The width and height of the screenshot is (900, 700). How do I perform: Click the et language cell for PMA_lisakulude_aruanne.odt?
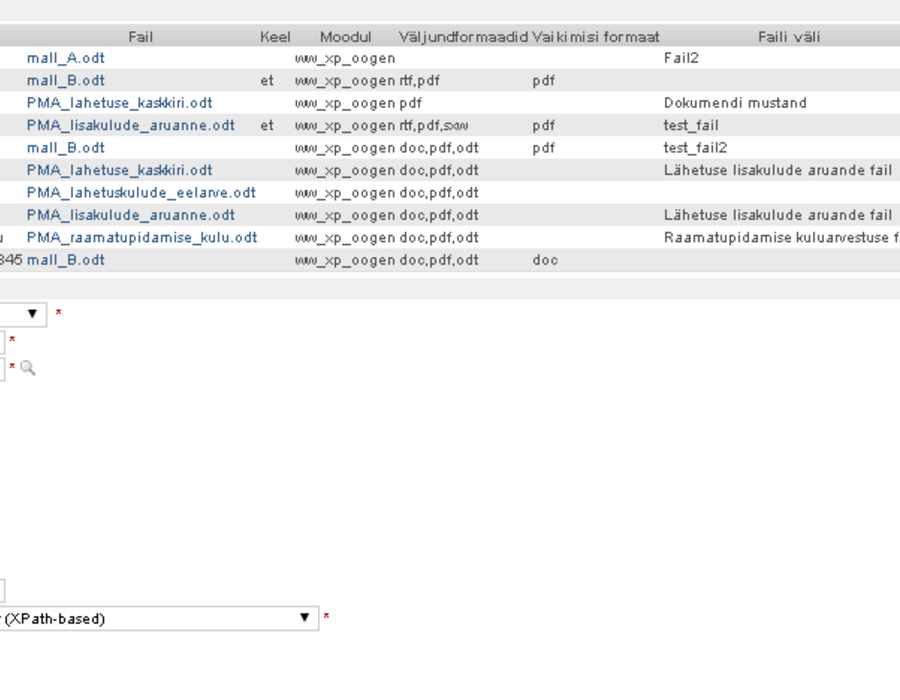pyautogui.click(x=267, y=125)
